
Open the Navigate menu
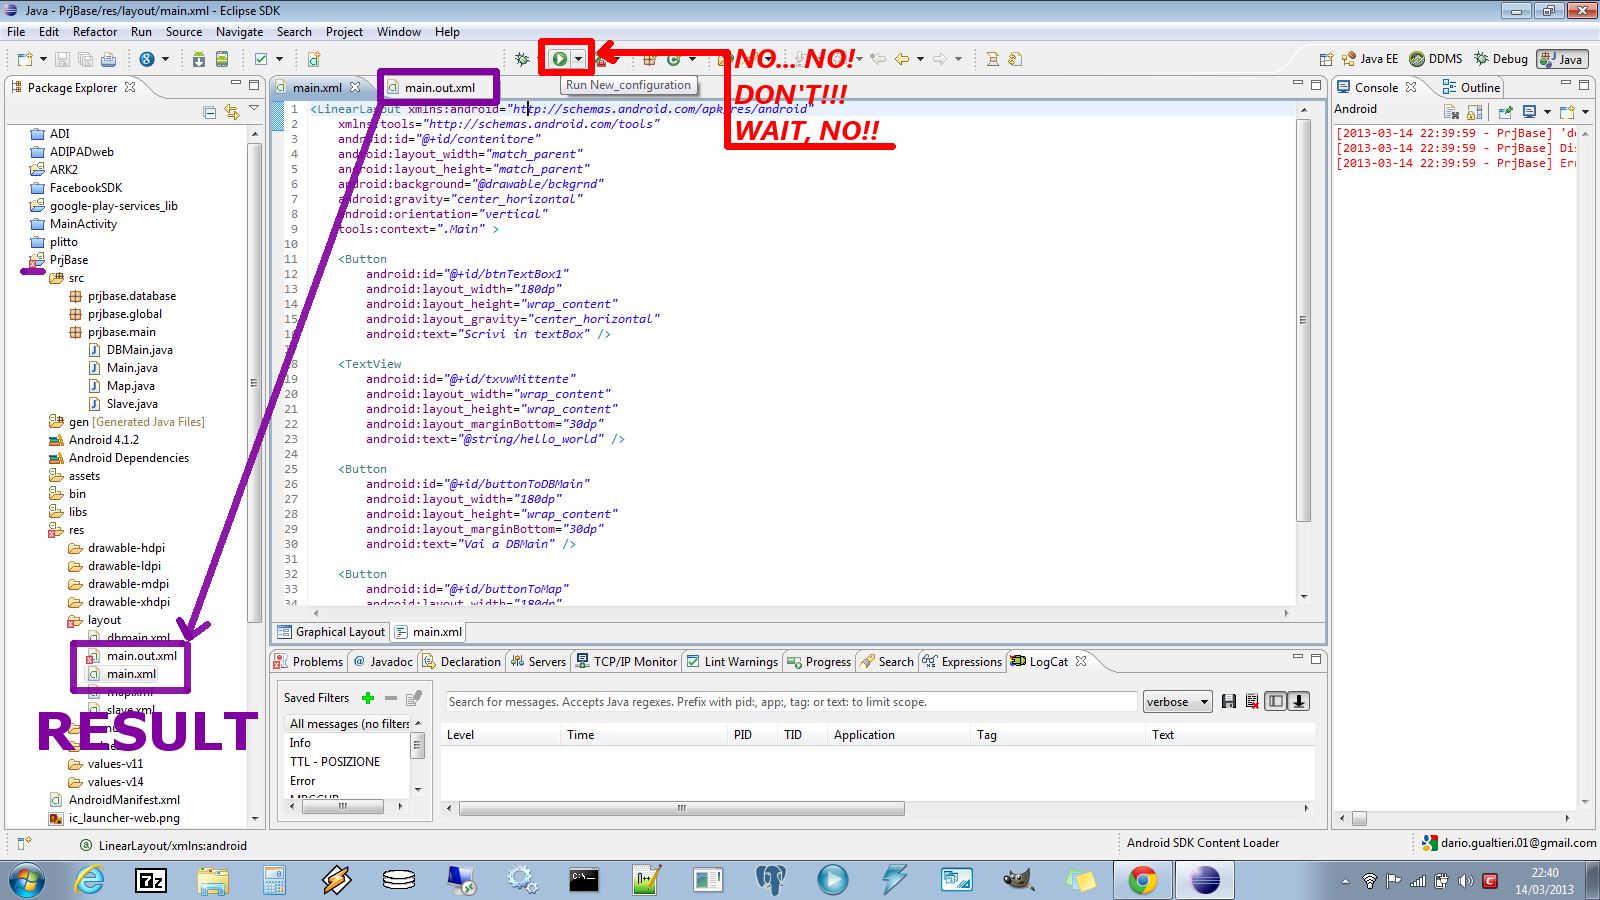(x=240, y=32)
